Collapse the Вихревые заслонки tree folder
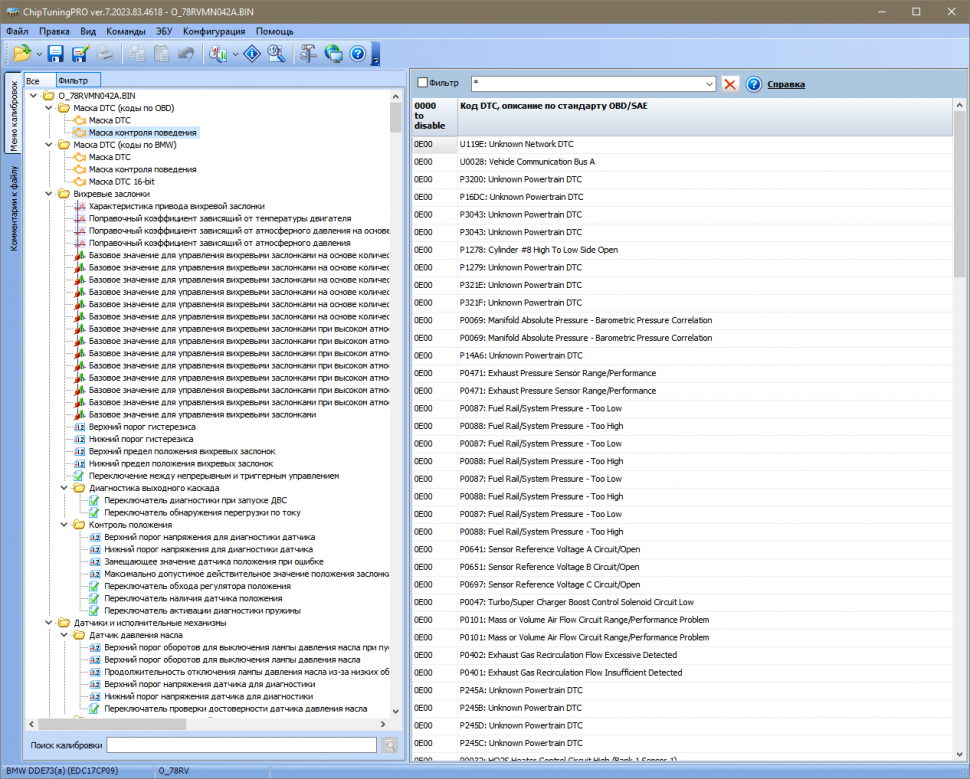 click(52, 194)
